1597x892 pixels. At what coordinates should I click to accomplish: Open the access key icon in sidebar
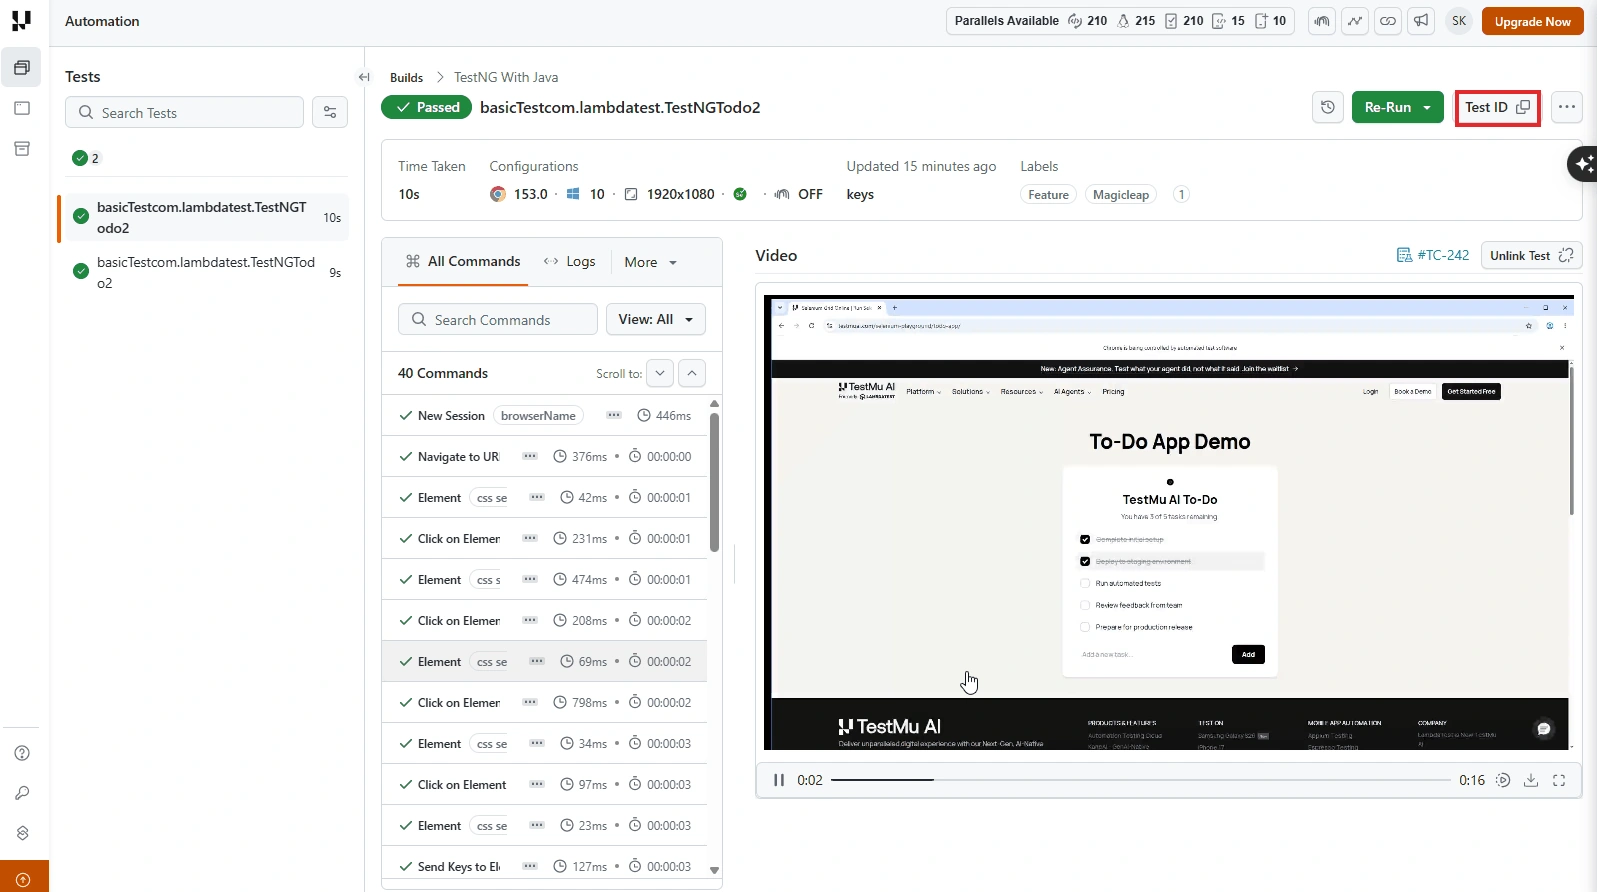[22, 793]
